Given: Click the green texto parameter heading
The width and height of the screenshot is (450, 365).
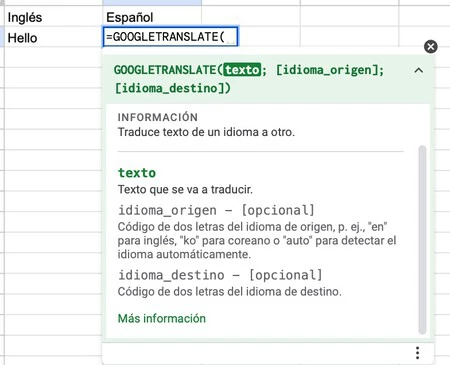Looking at the screenshot, I should [x=137, y=173].
